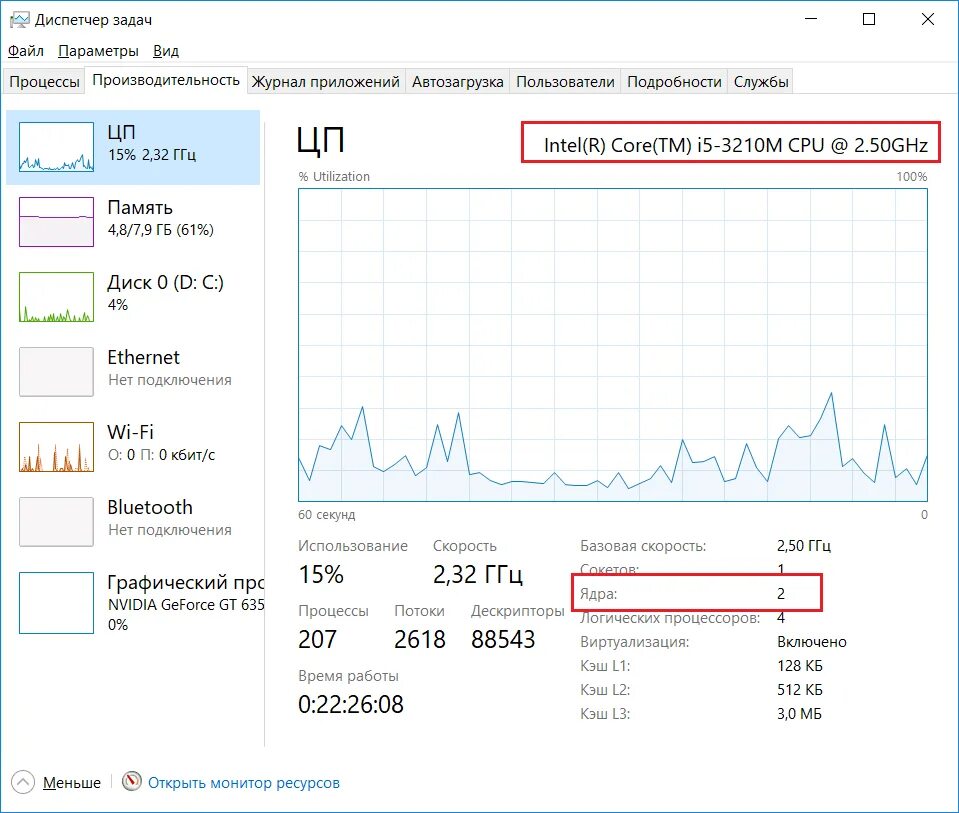Click the Меньше collapse arrow icon
This screenshot has width=959, height=813.
tap(23, 782)
